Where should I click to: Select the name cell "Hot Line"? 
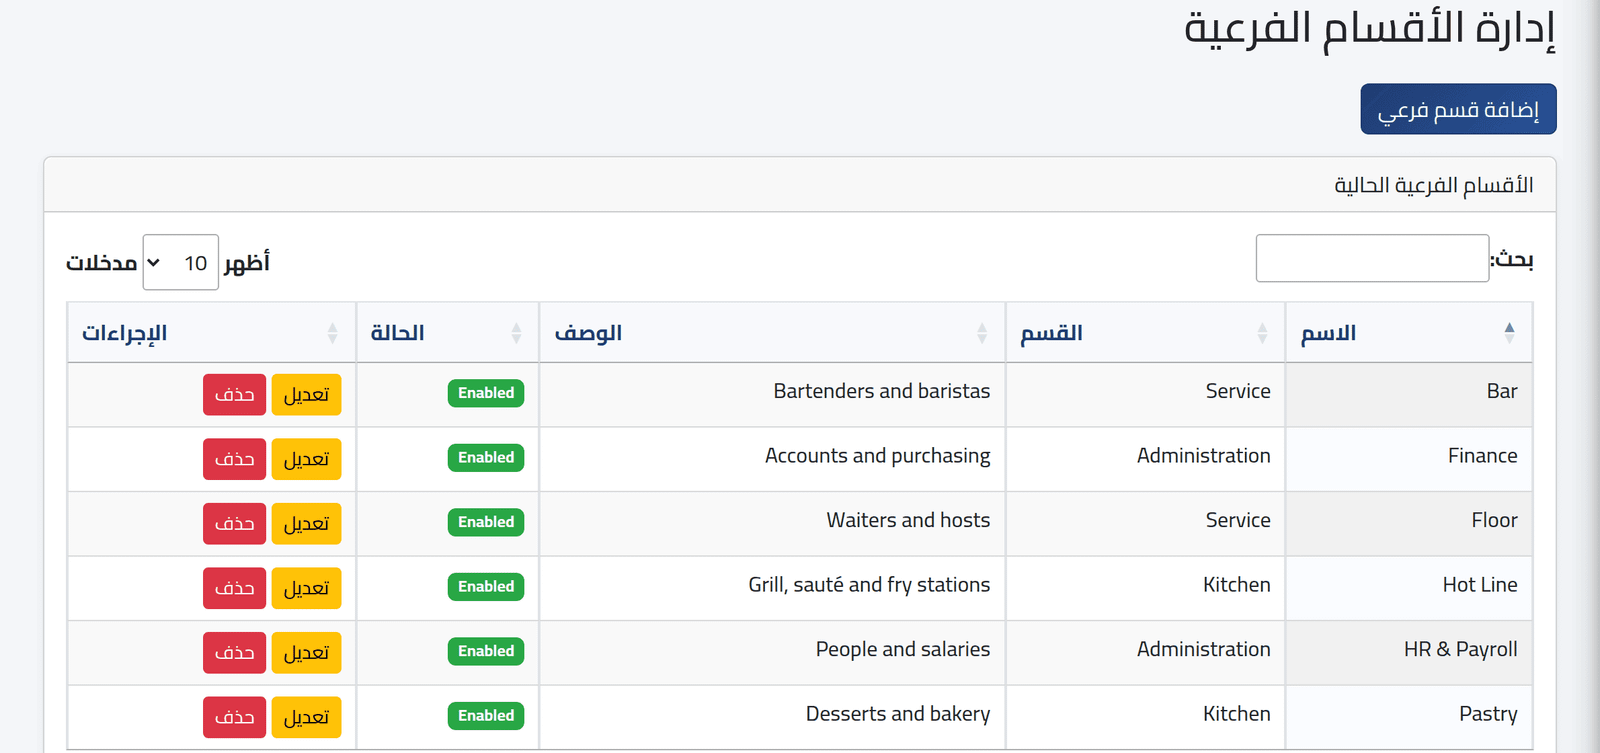[1409, 588]
